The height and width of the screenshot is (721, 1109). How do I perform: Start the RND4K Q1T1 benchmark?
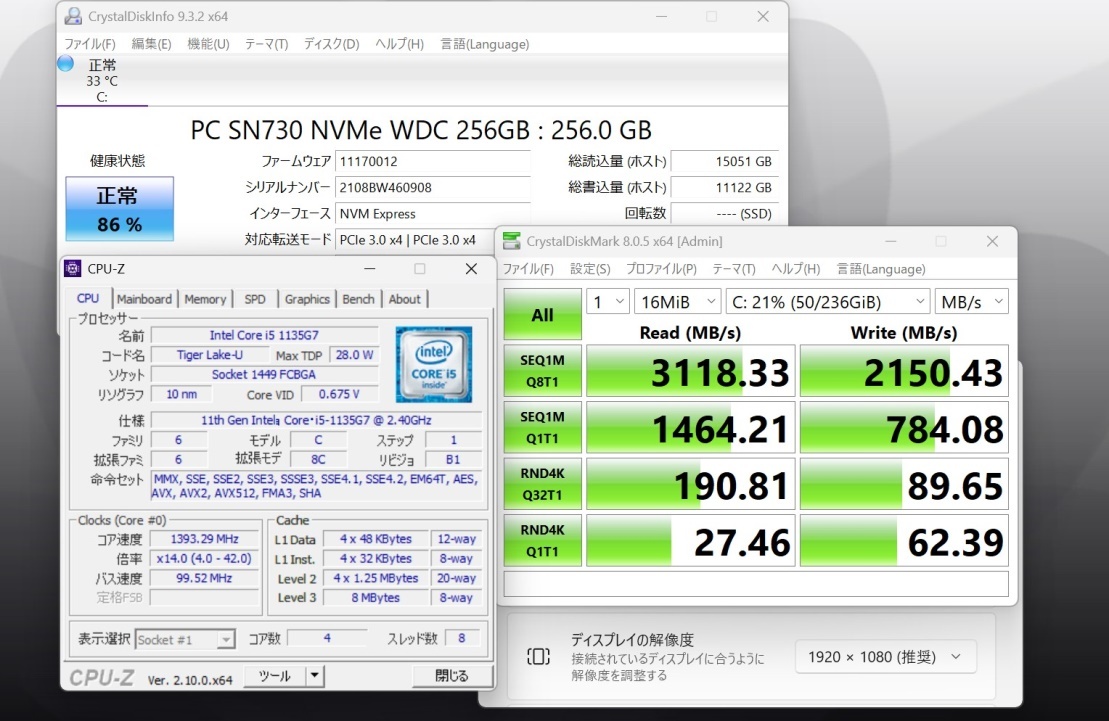click(542, 541)
